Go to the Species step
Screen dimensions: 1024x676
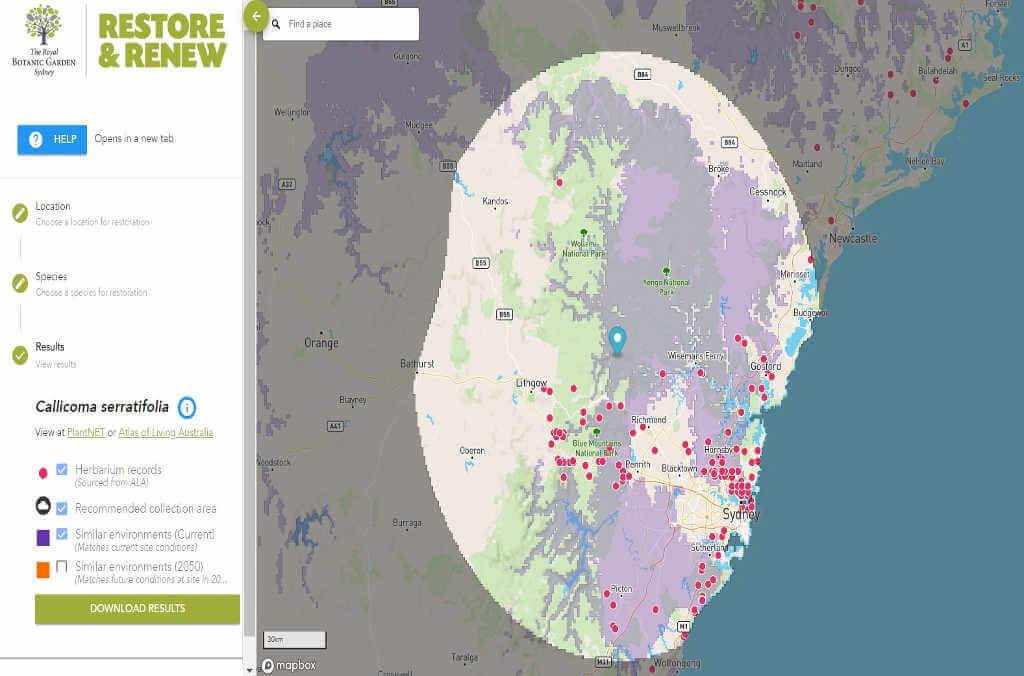pos(51,277)
